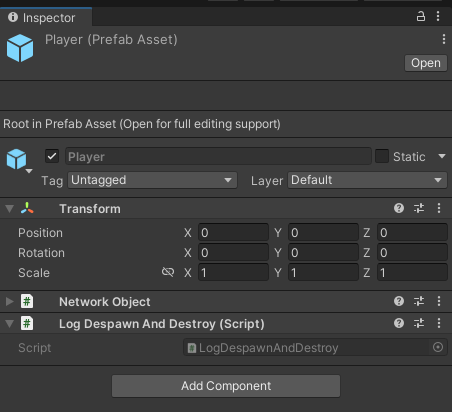Select object picker for LogDespawnAndDestroy script

click(438, 347)
